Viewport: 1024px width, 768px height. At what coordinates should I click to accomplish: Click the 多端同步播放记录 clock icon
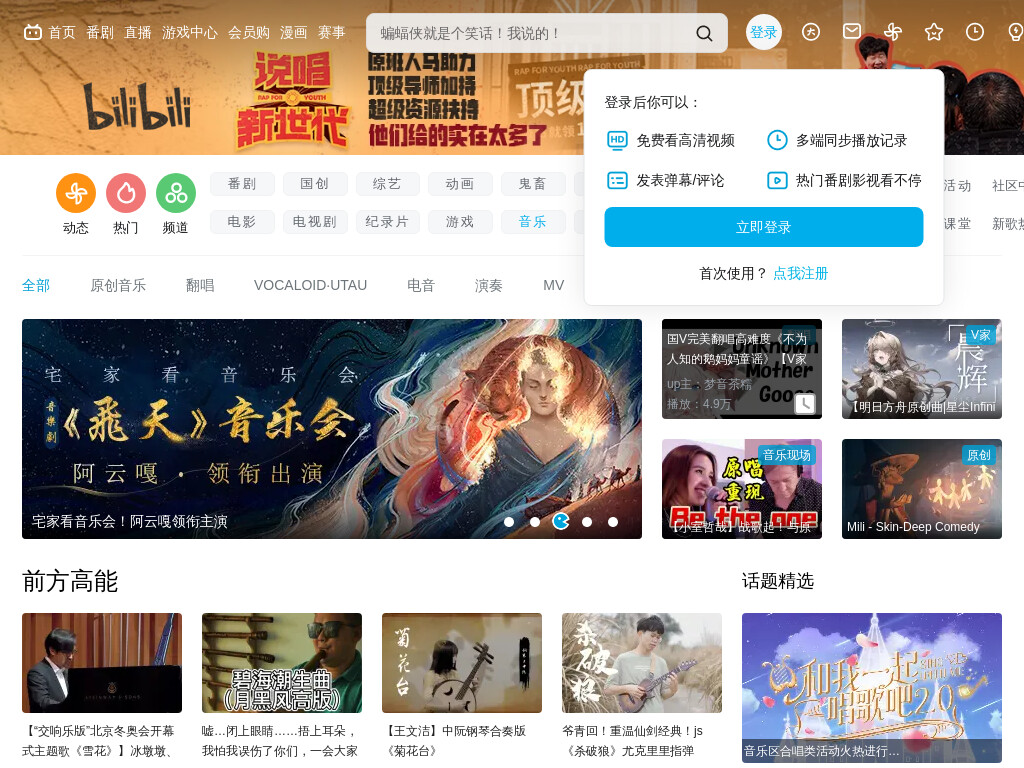point(777,140)
